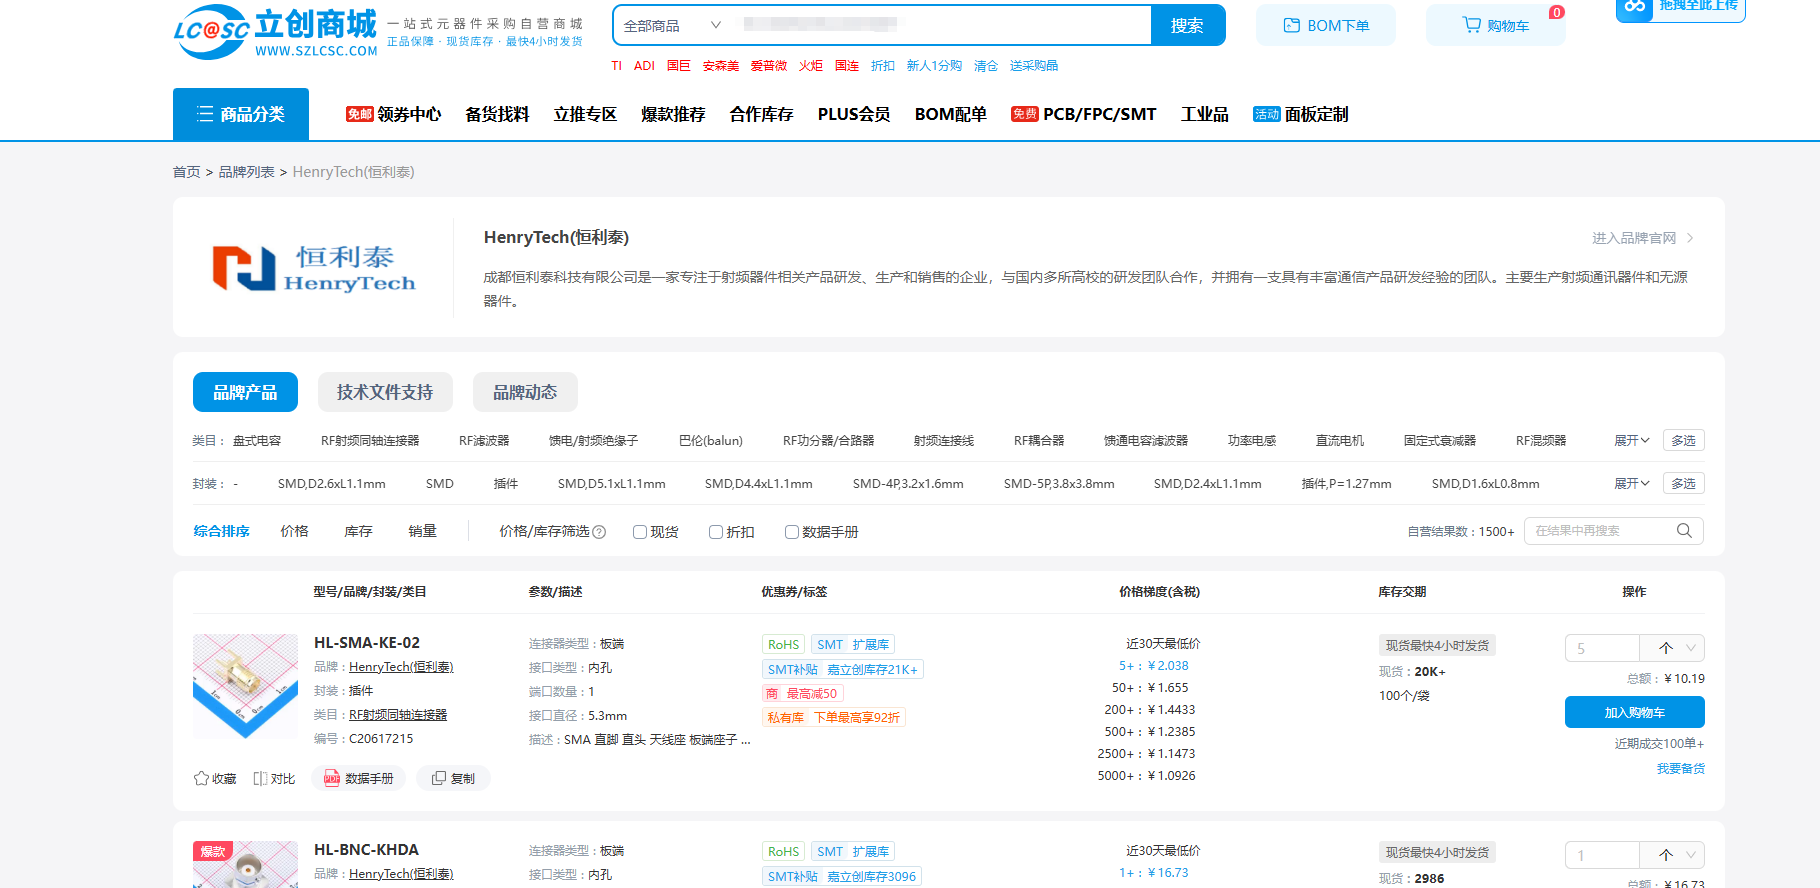Screen dimensions: 1820x888
Task: Click the HenryTech brand logo
Action: (314, 268)
